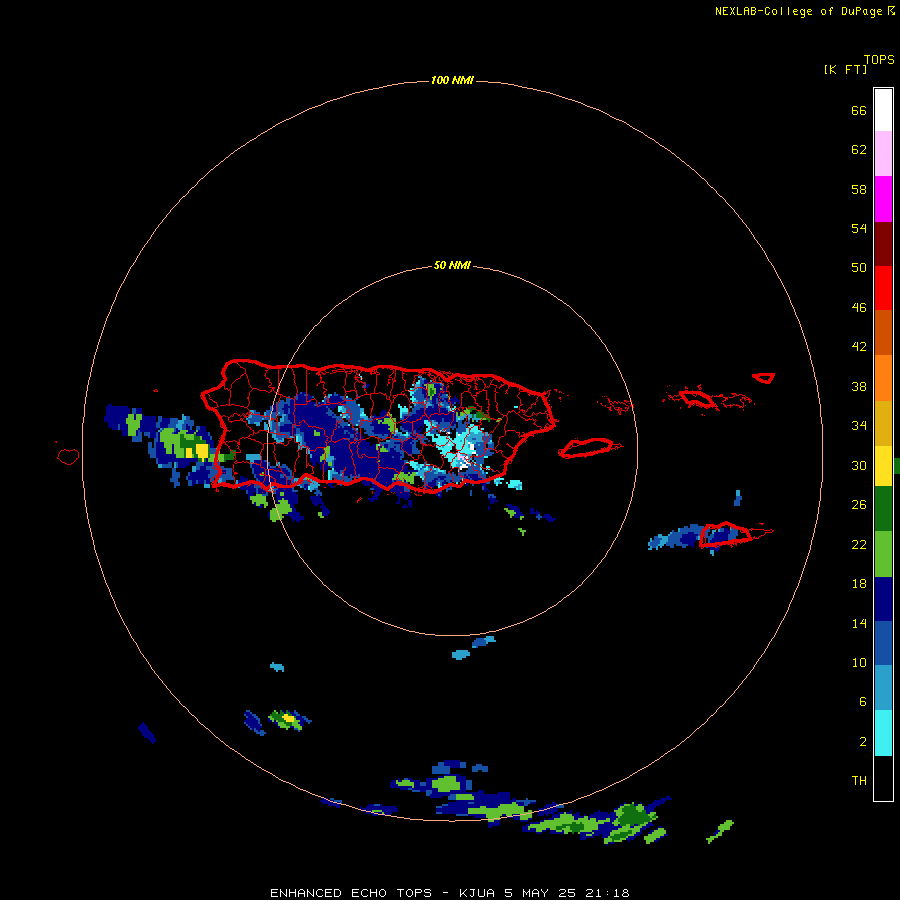
Task: Click the St. Croix island outline with blue echoes
Action: tap(726, 534)
